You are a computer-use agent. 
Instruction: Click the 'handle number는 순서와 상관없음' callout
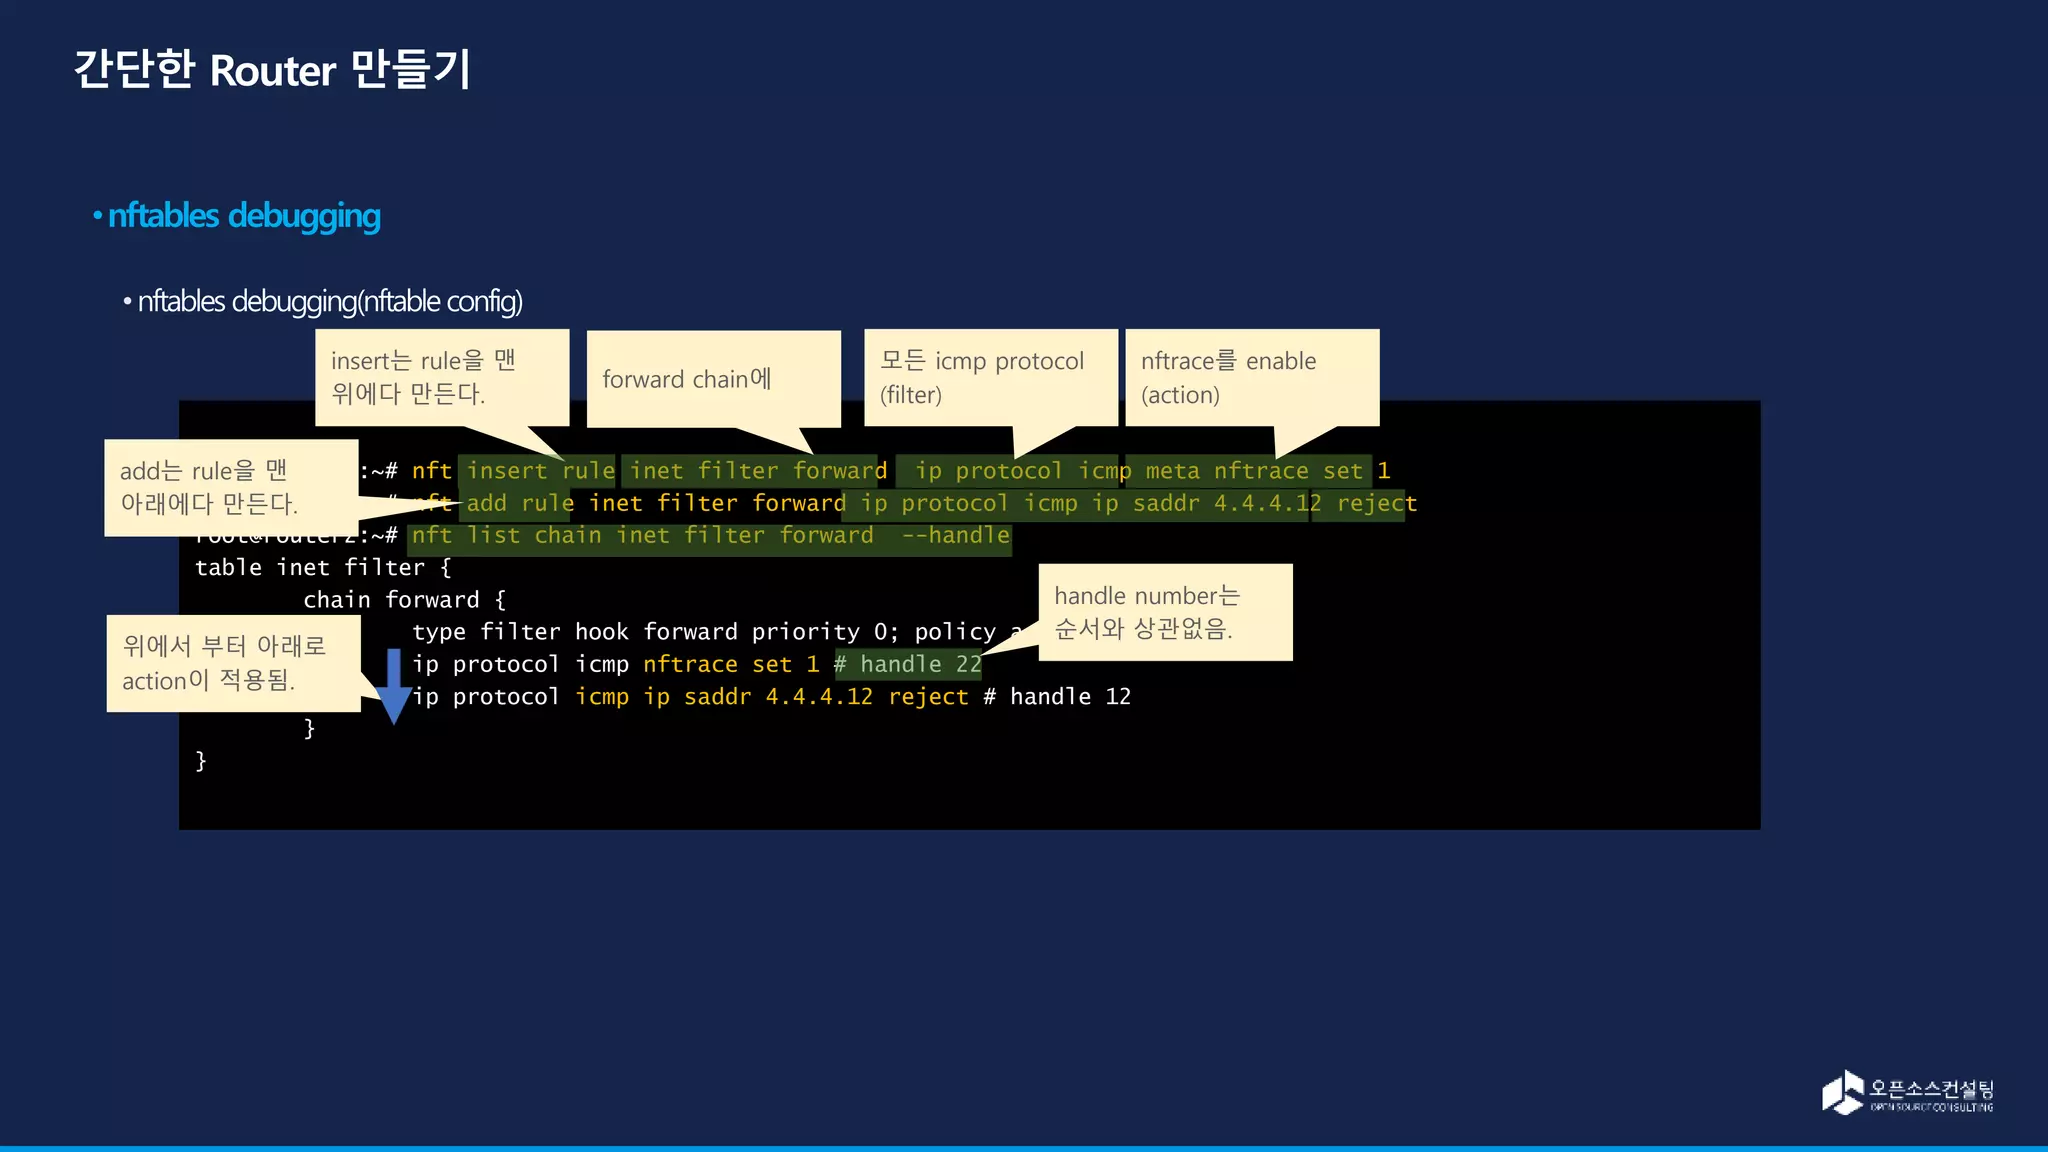(x=1164, y=612)
